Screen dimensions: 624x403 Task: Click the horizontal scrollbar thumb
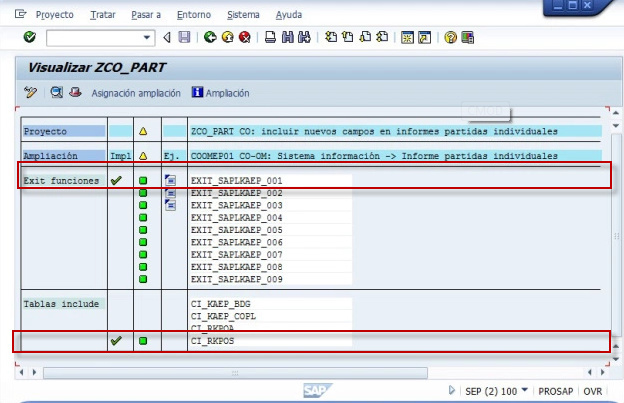click(235, 373)
